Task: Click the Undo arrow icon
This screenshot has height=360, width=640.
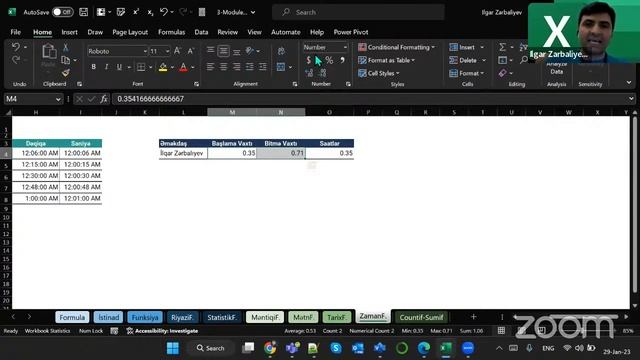Action: [16, 47]
